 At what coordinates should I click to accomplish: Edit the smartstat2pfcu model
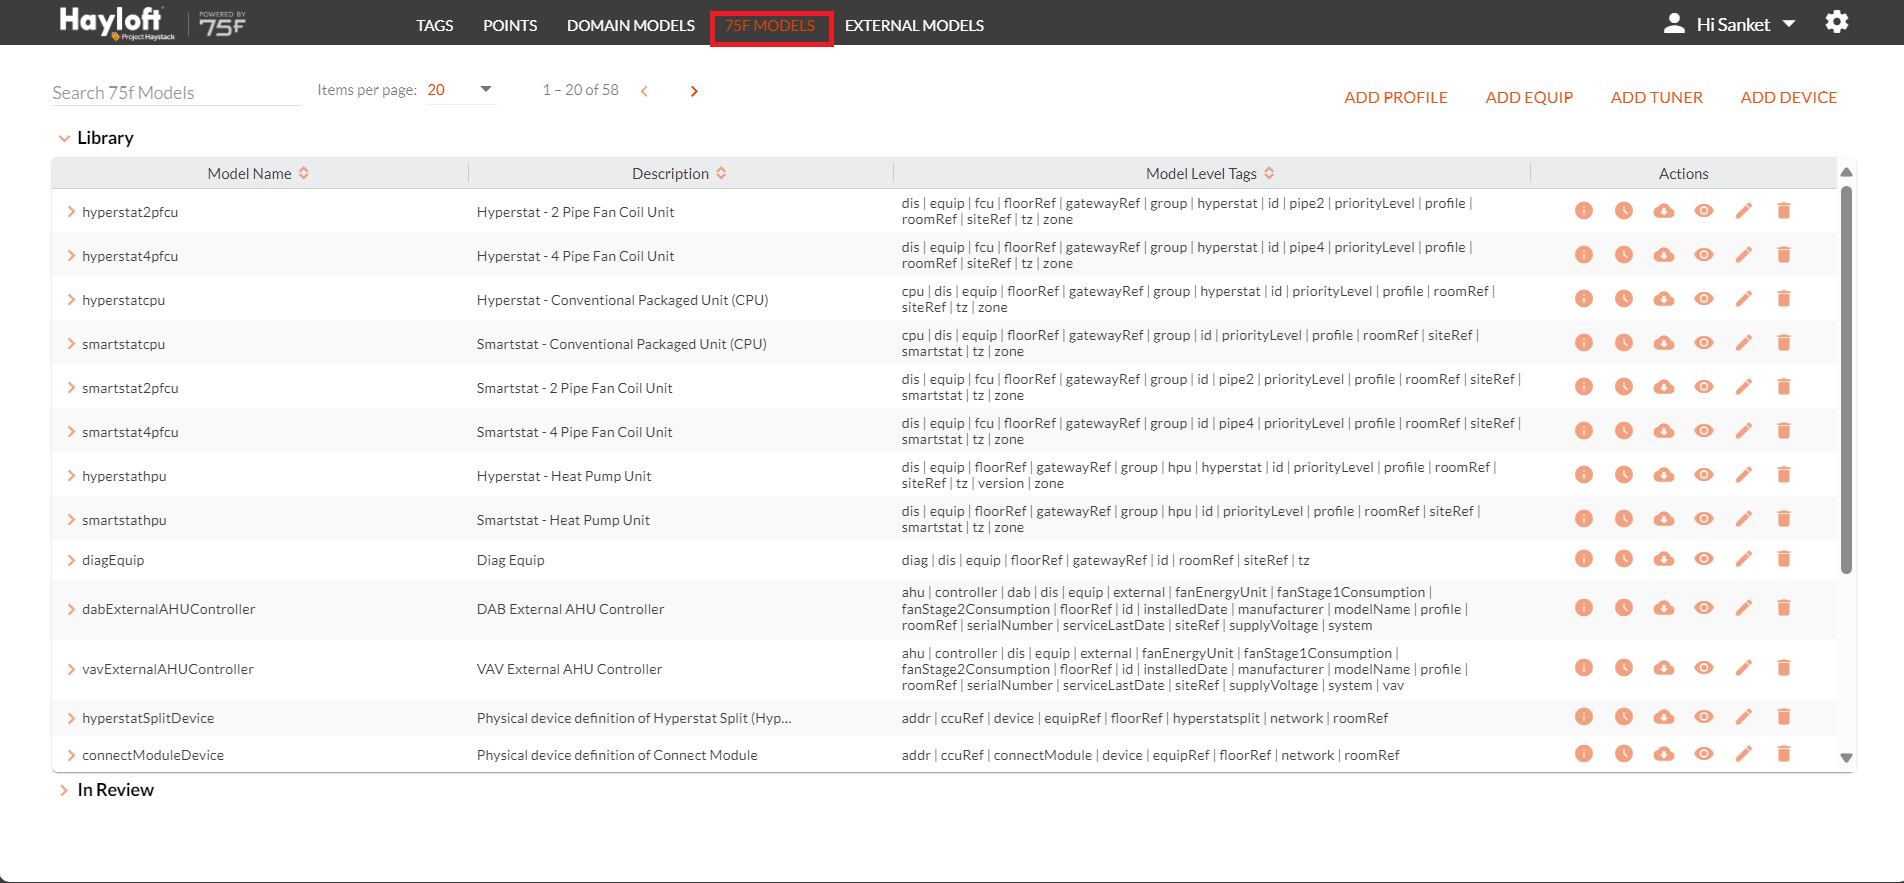pos(1744,387)
